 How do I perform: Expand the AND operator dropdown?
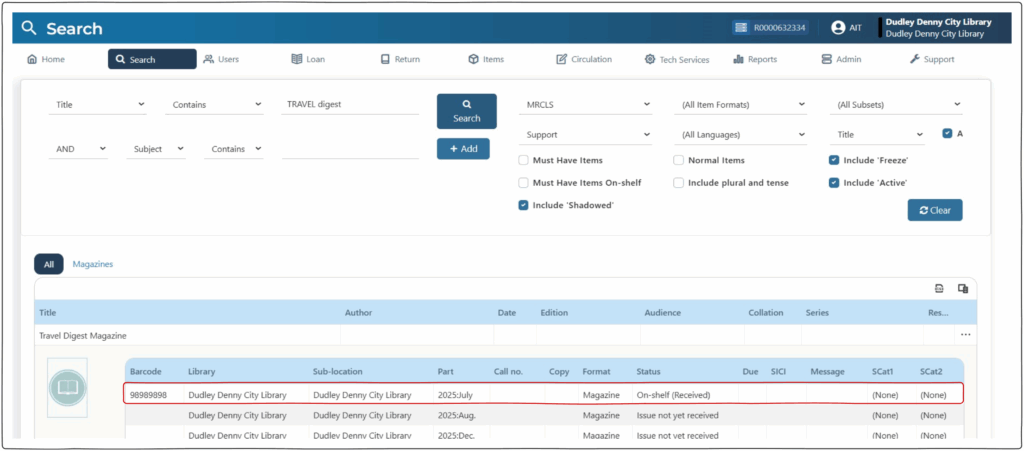click(78, 149)
